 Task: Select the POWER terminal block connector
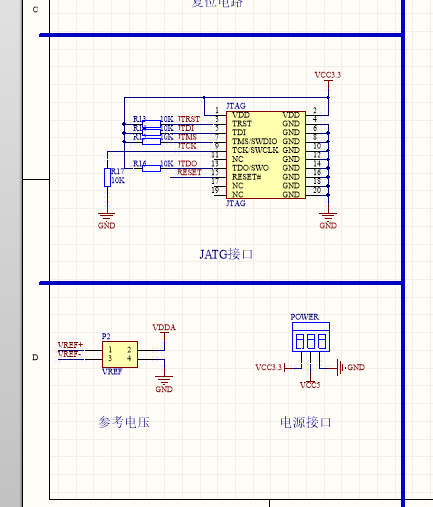click(311, 337)
